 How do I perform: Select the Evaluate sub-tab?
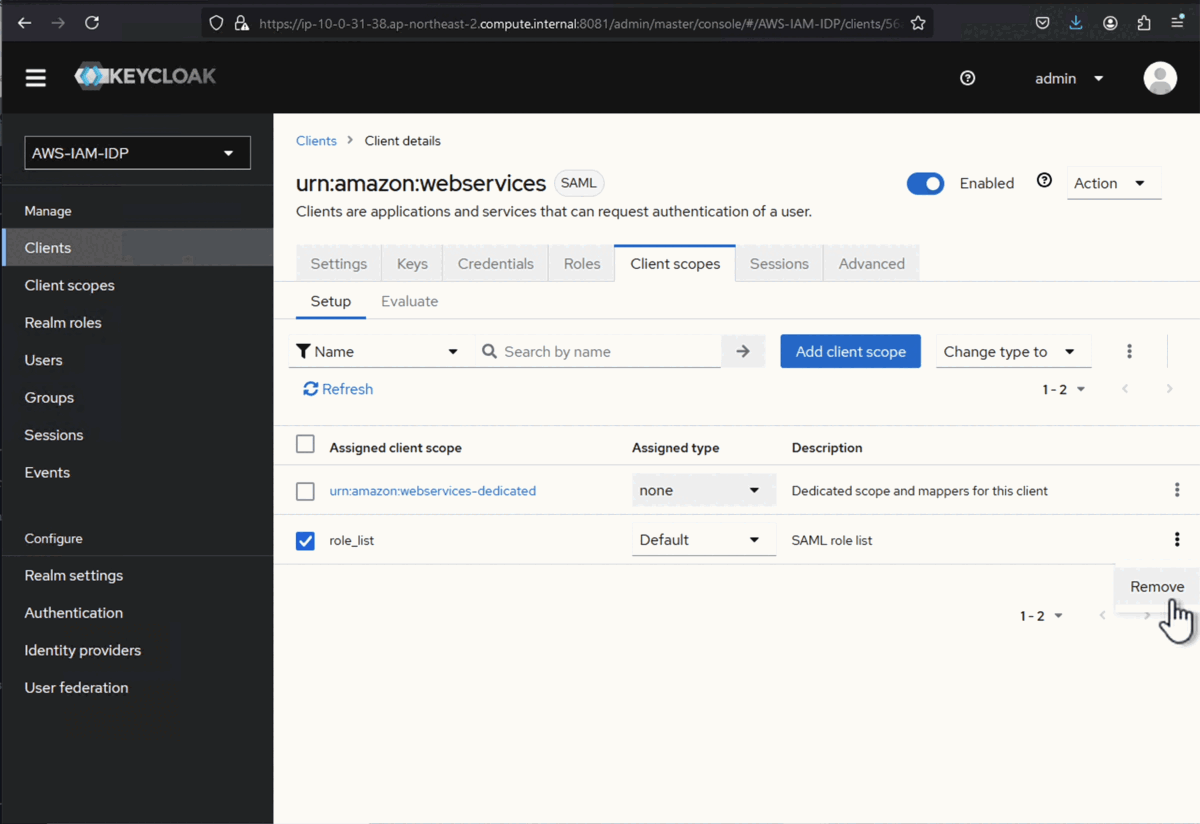click(410, 301)
